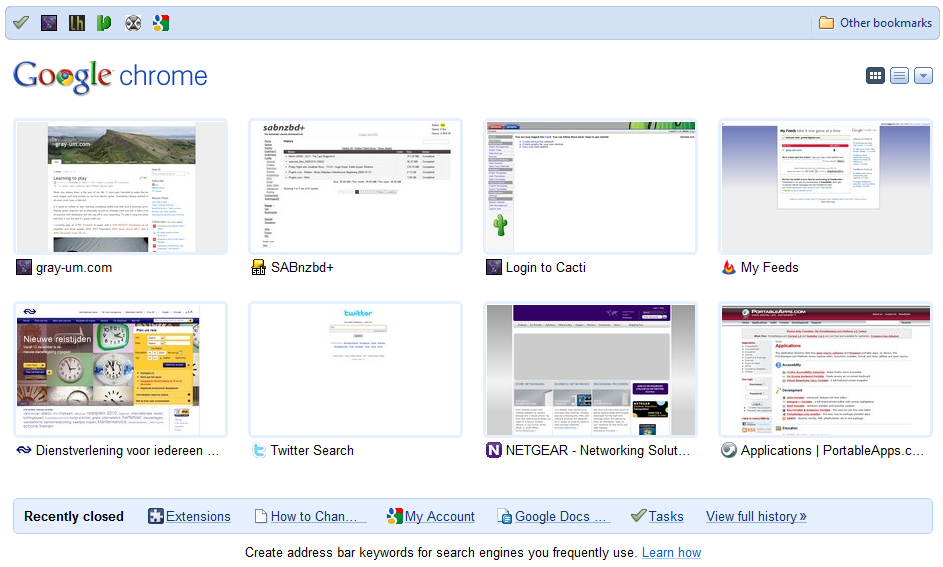Click the SABnzbd+ favicon
The height and width of the screenshot is (567, 943).
259,267
